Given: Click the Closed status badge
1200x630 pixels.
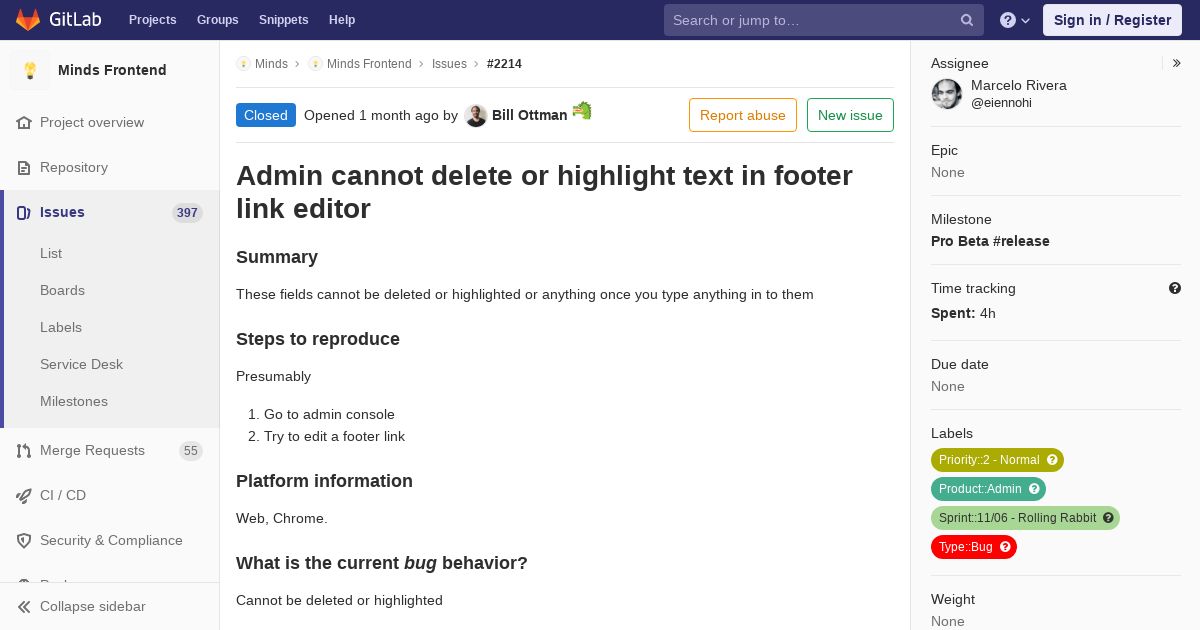Looking at the screenshot, I should pyautogui.click(x=266, y=115).
